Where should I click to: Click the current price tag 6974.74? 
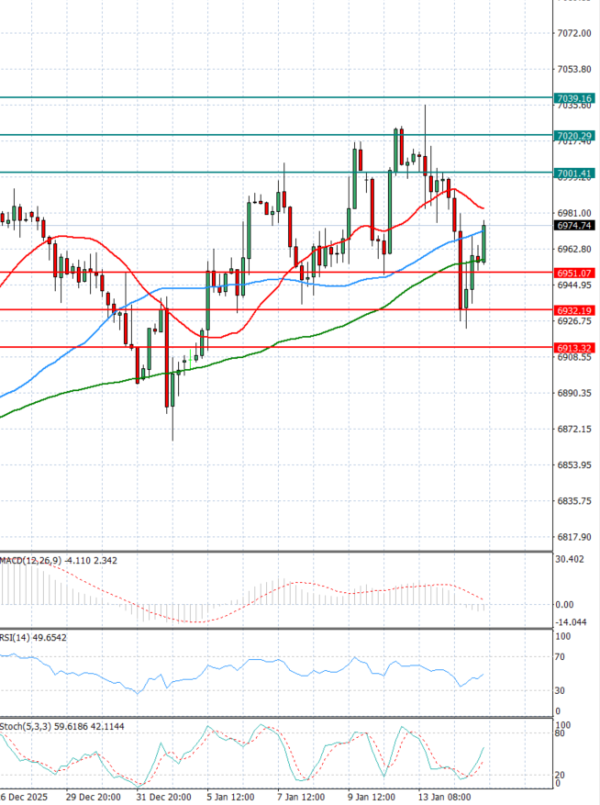(574, 226)
